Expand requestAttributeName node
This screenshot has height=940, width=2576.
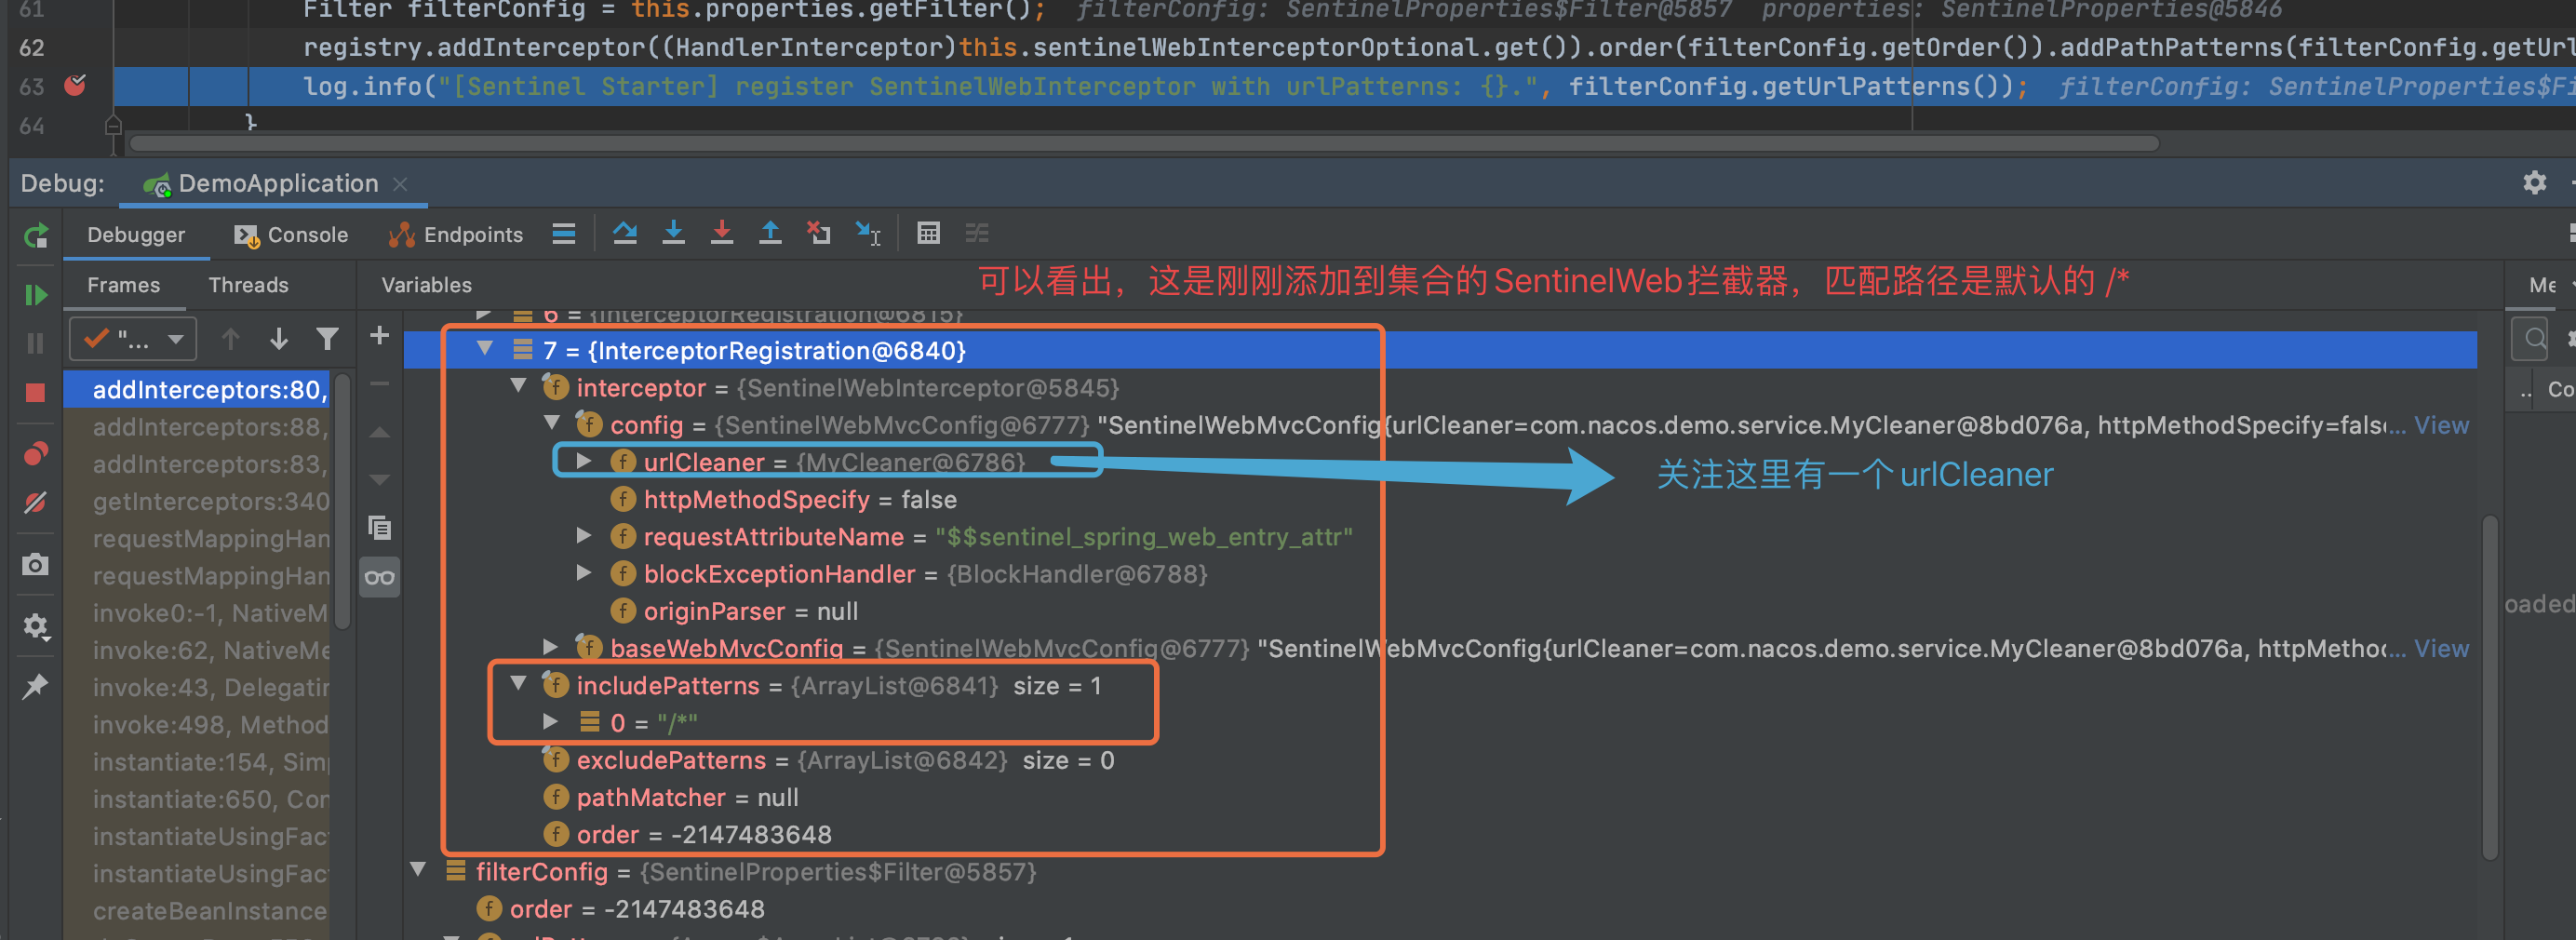[585, 536]
